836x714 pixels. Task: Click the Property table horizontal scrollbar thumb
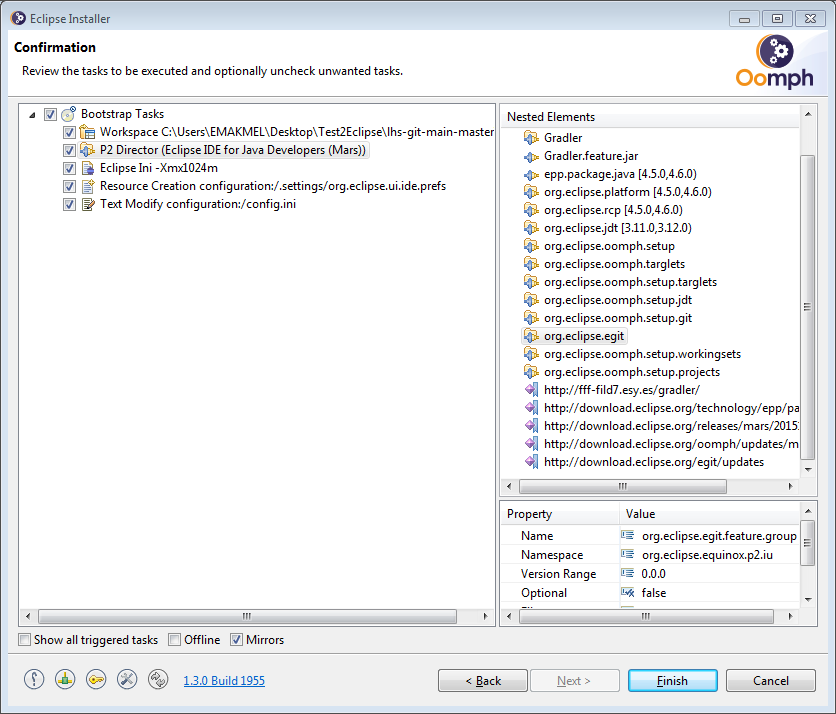646,616
